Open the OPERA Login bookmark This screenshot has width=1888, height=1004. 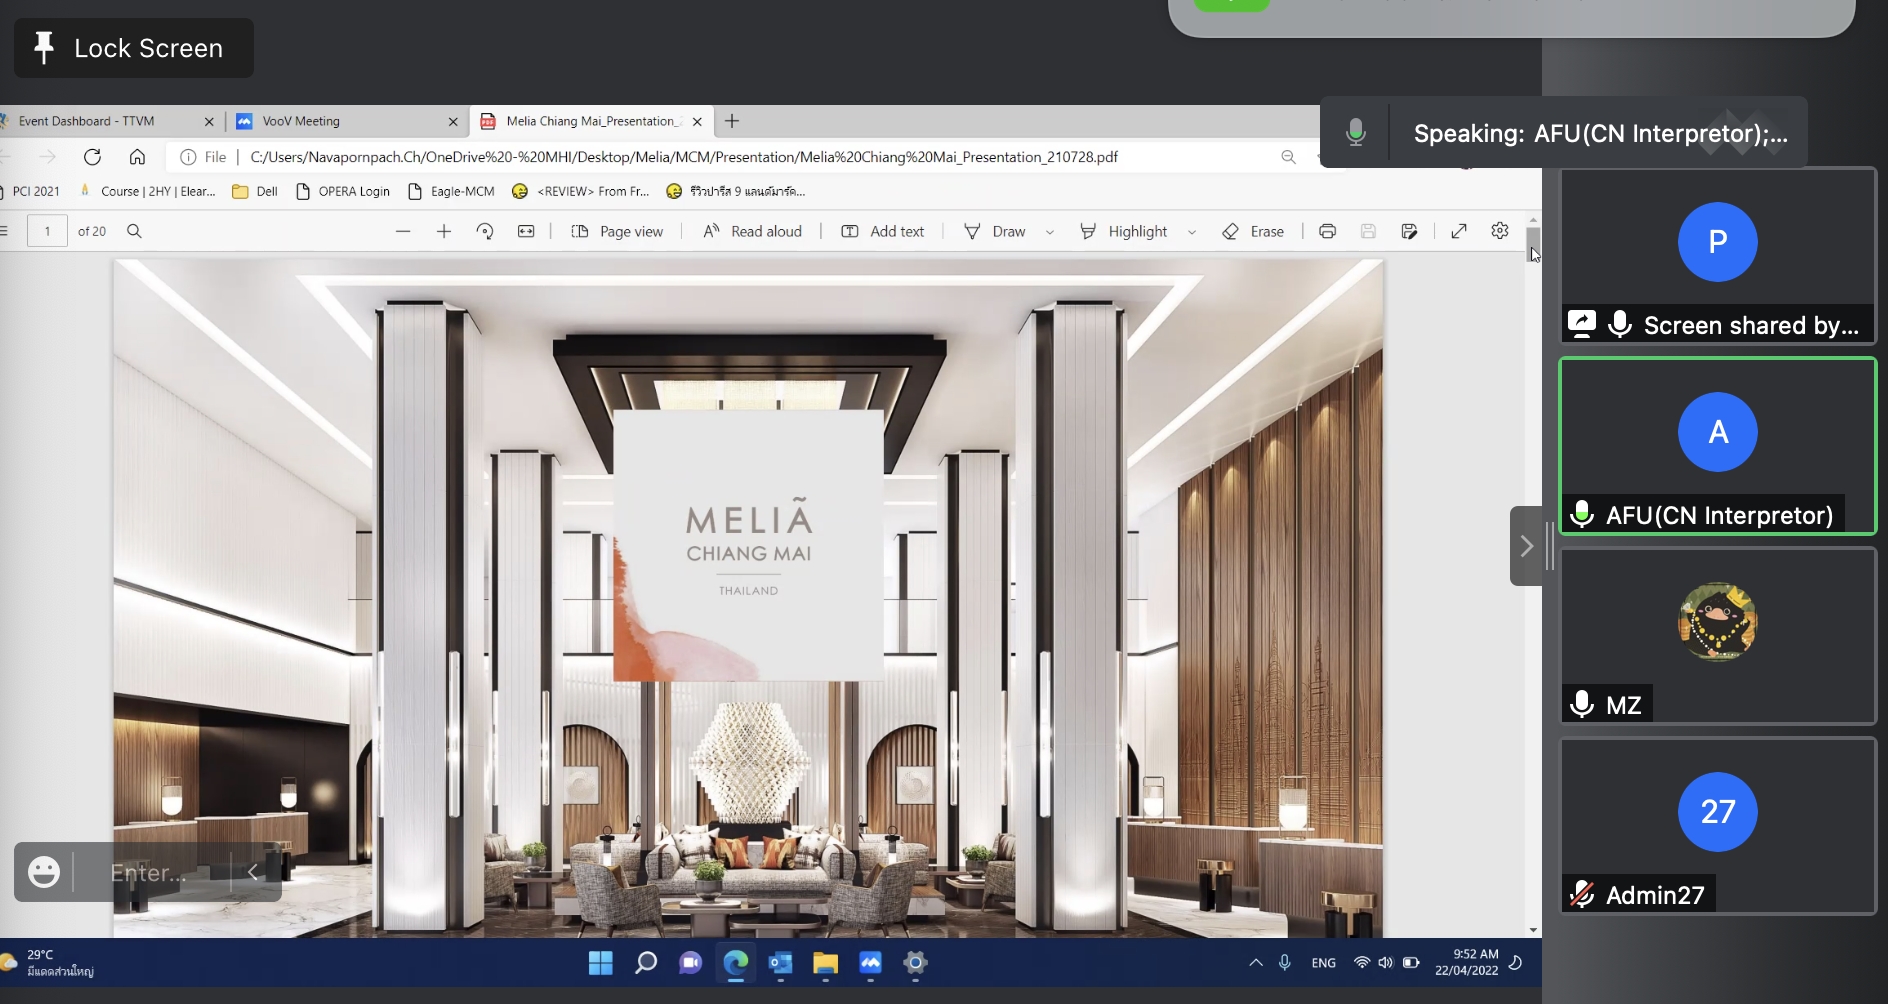343,191
